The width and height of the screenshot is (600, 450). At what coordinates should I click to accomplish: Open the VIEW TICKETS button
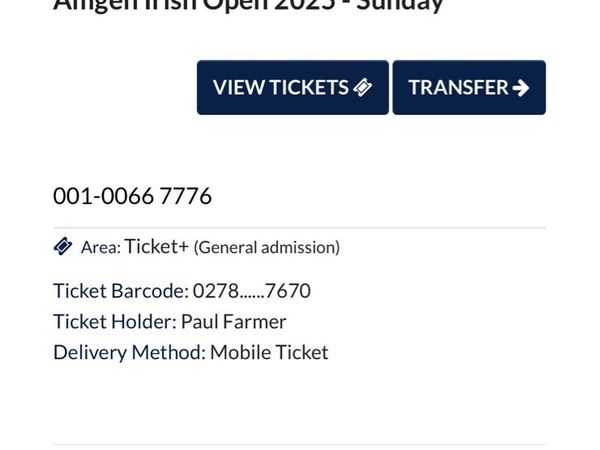[293, 87]
